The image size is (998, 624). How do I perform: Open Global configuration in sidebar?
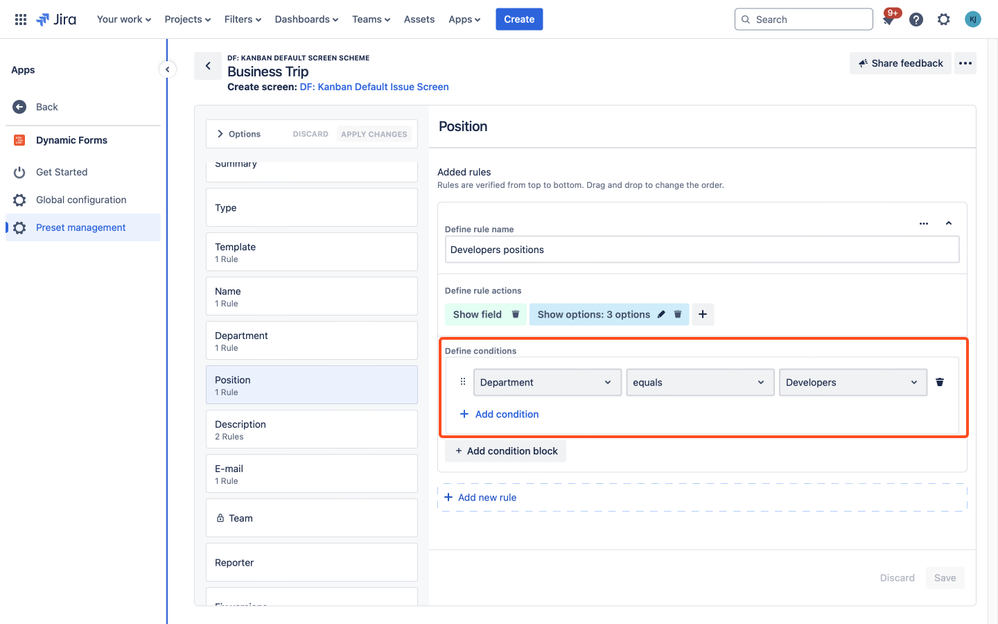pyautogui.click(x=83, y=200)
